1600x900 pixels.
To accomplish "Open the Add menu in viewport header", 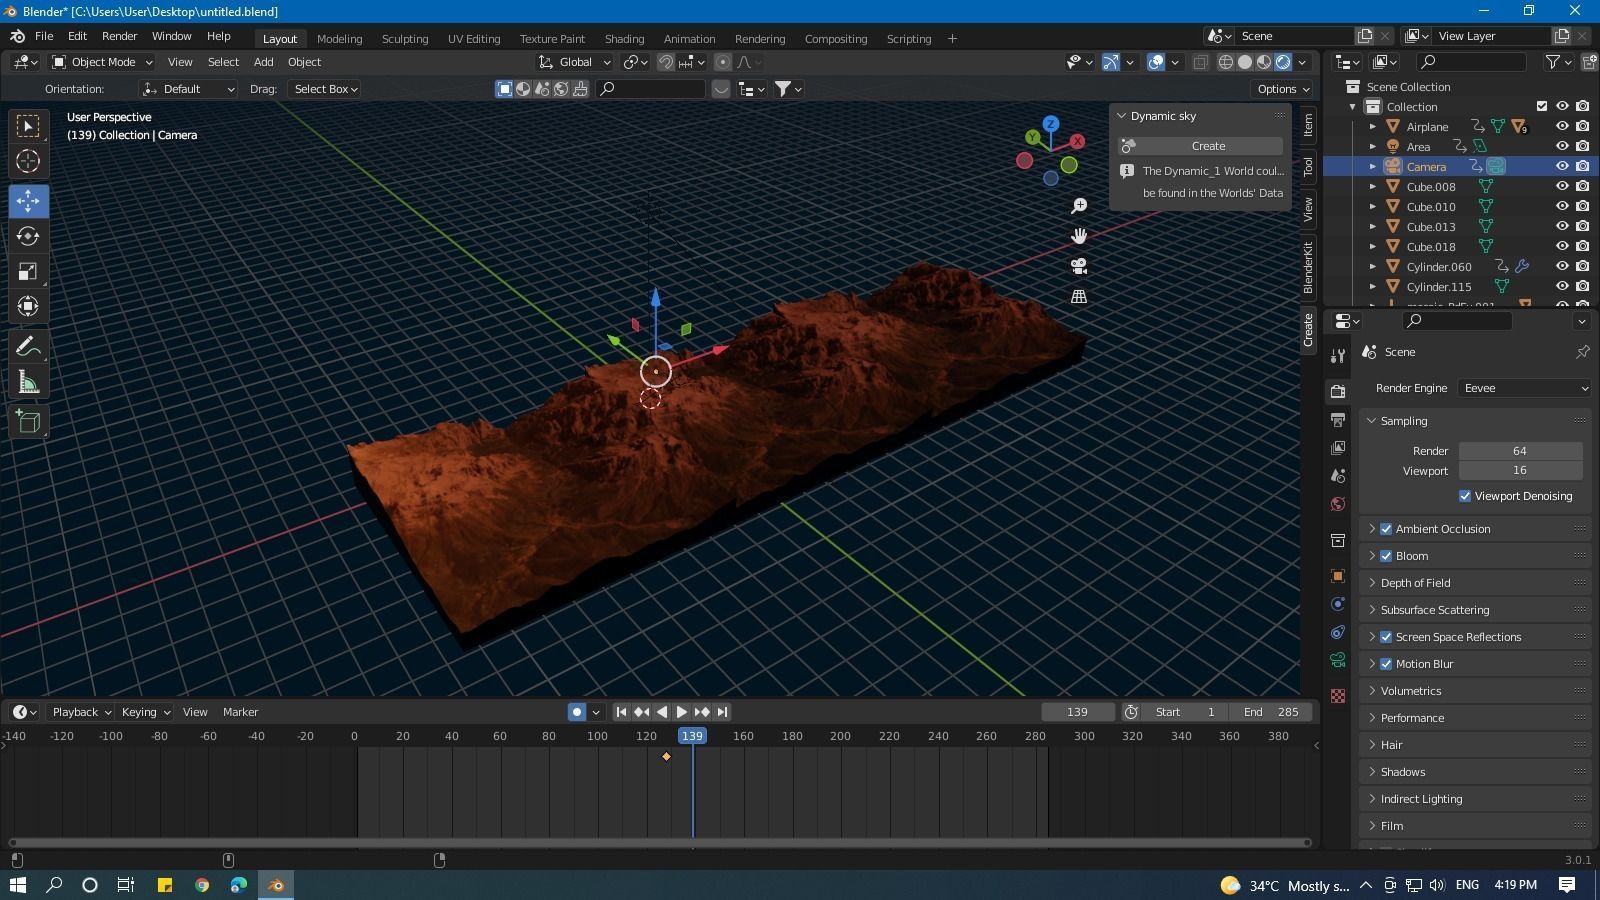I will pyautogui.click(x=263, y=62).
